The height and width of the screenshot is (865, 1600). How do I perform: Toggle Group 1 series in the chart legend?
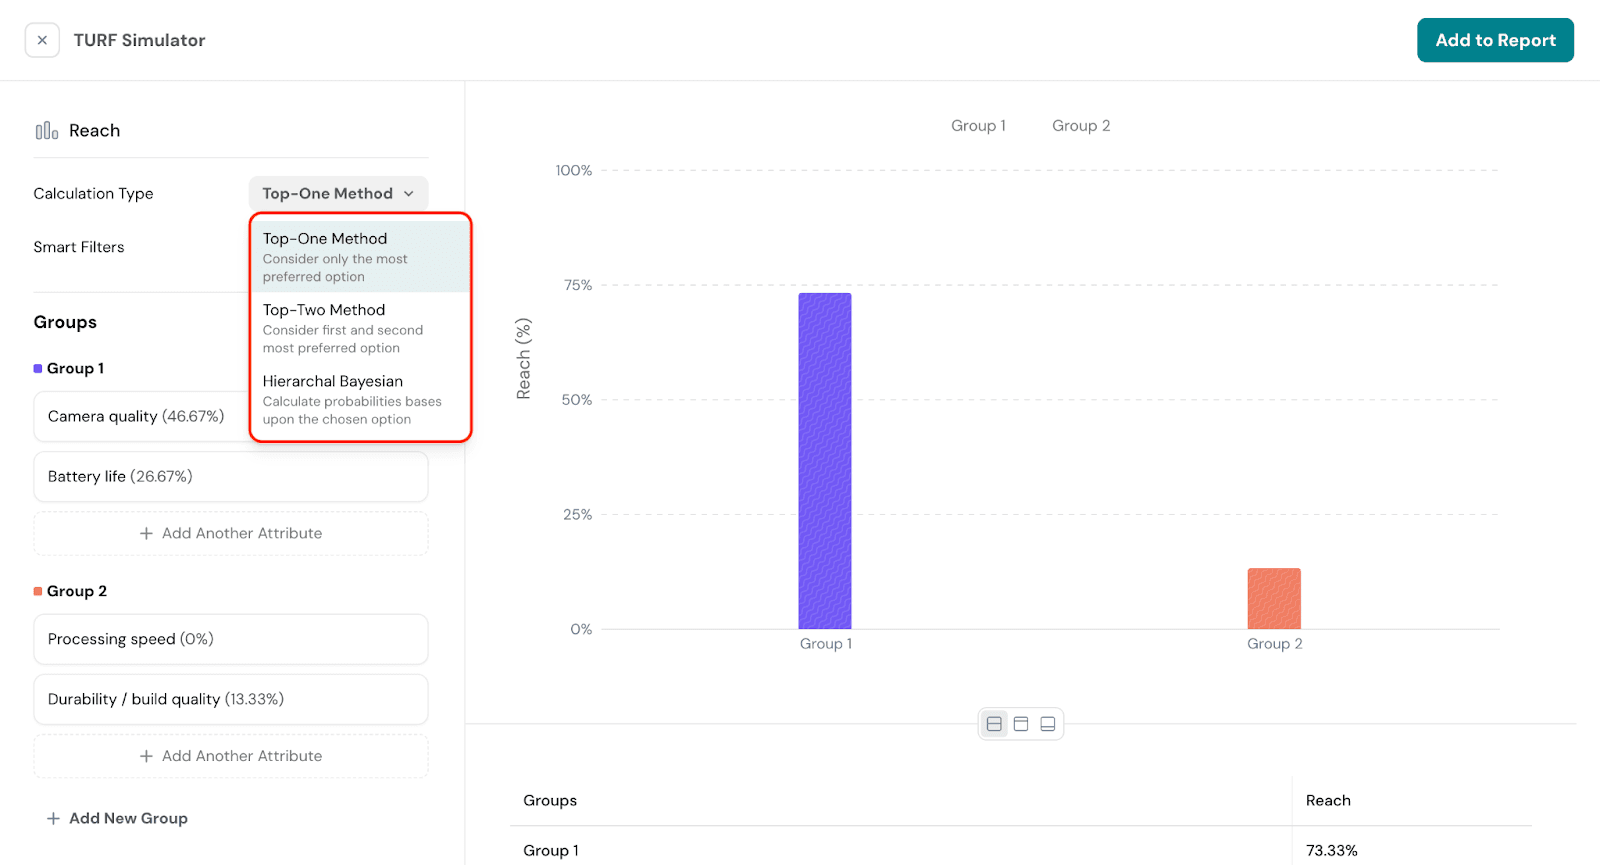(977, 126)
